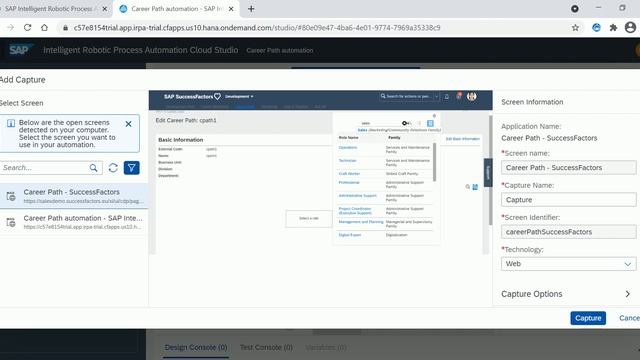Click the Chrome media control icon in title bar
The image size is (640, 360).
[575, 9]
